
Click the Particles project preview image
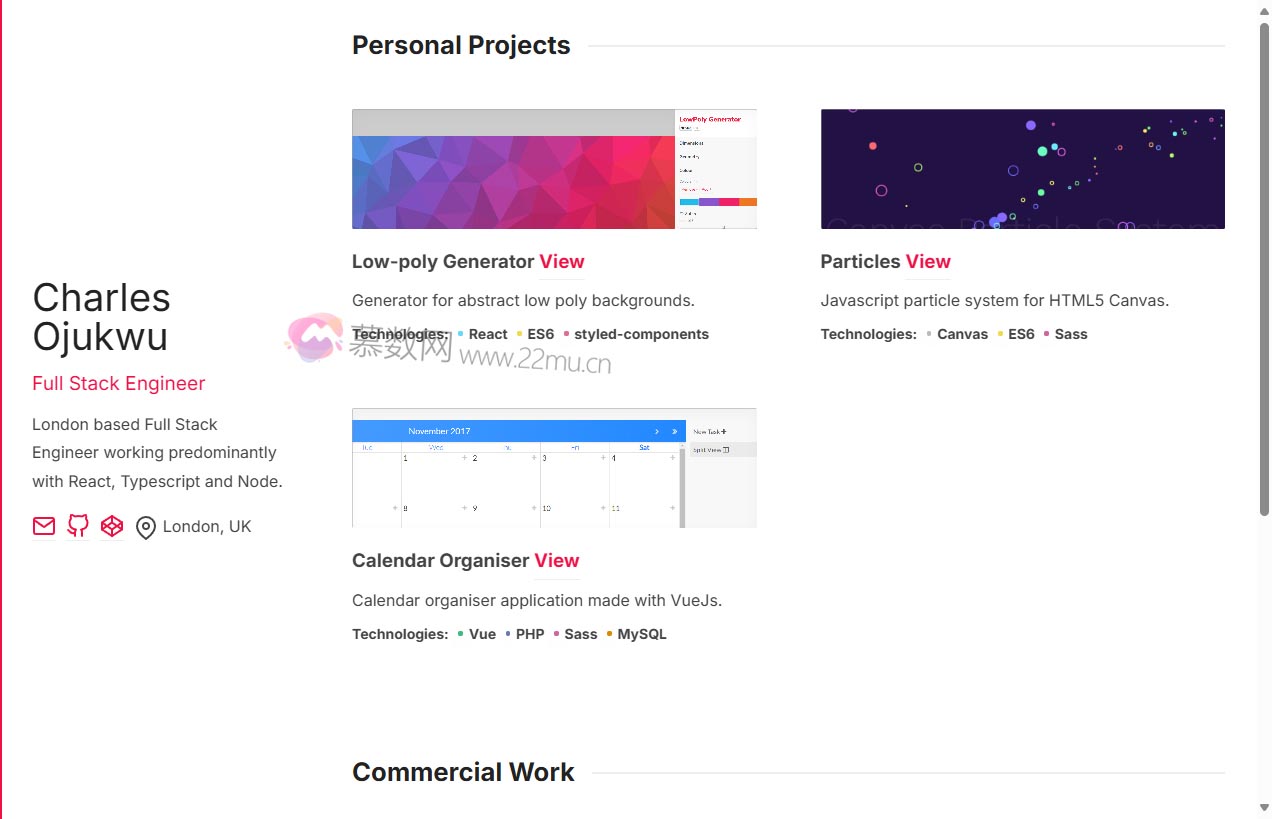click(1022, 169)
